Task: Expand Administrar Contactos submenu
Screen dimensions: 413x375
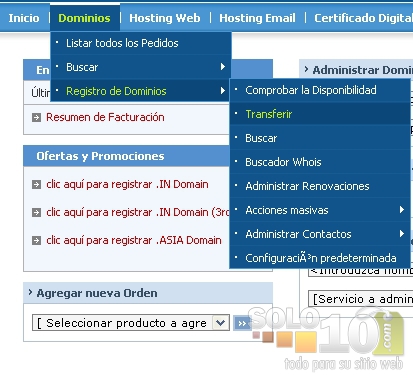Action: click(x=320, y=234)
